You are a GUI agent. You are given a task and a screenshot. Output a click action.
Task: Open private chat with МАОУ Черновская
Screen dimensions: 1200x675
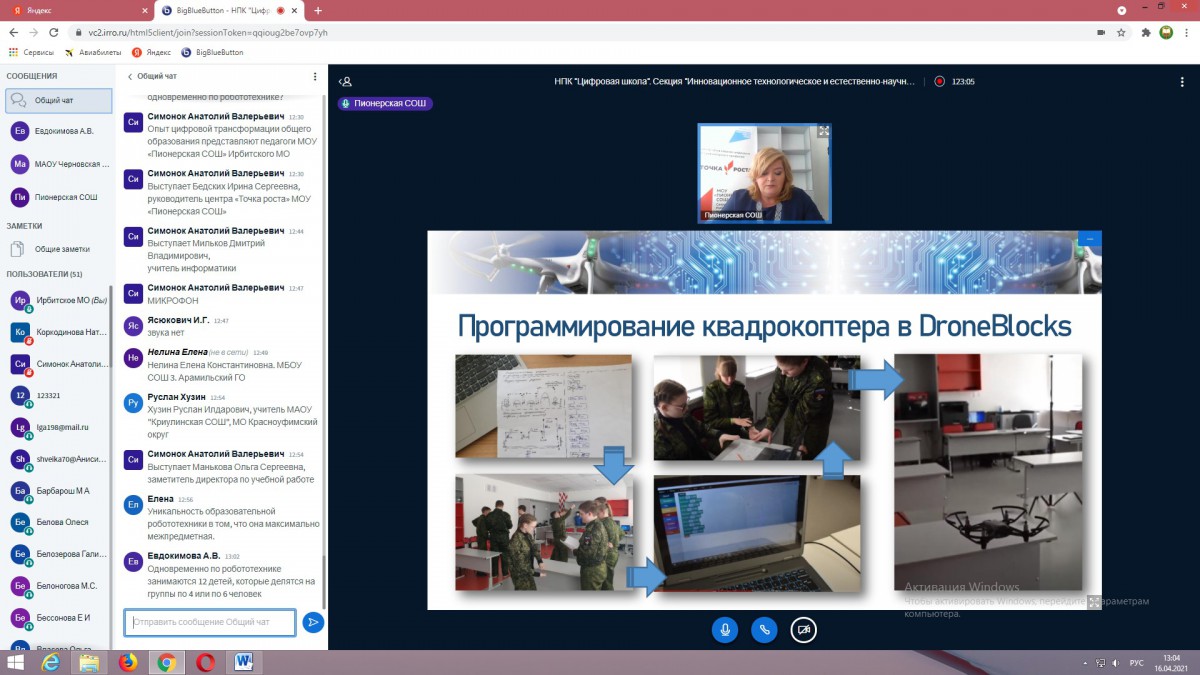click(x=58, y=164)
